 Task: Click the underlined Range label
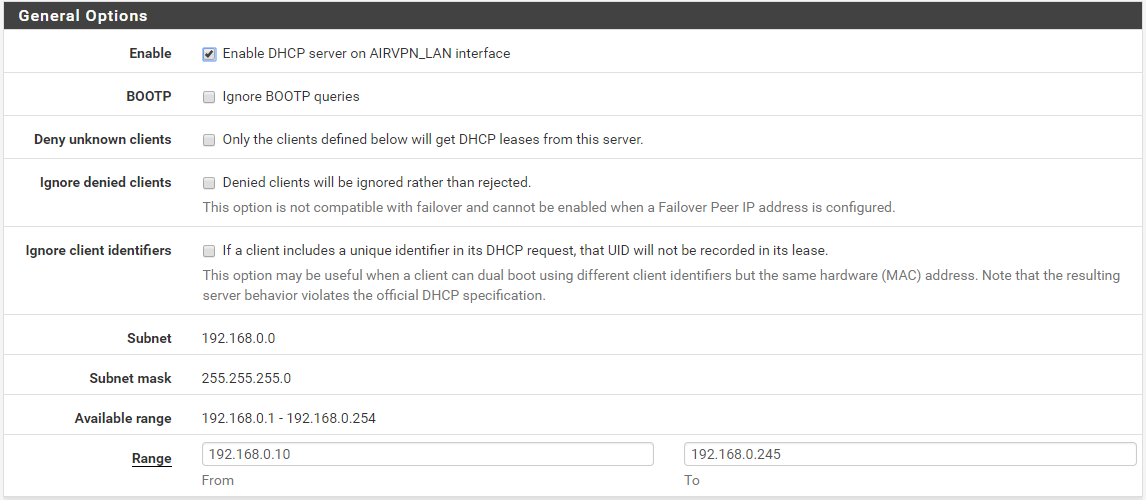[151, 458]
